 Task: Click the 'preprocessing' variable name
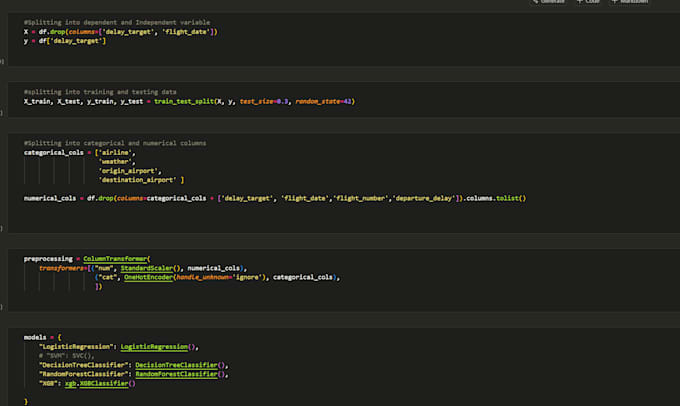[x=48, y=259]
